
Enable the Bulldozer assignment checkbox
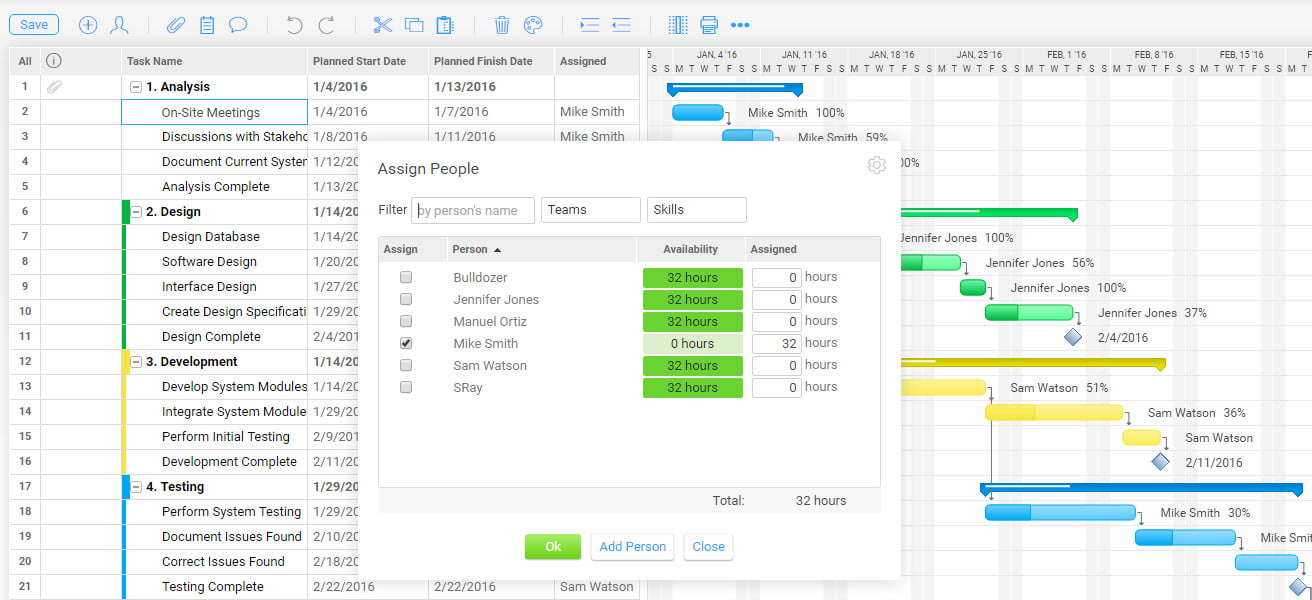coord(405,277)
